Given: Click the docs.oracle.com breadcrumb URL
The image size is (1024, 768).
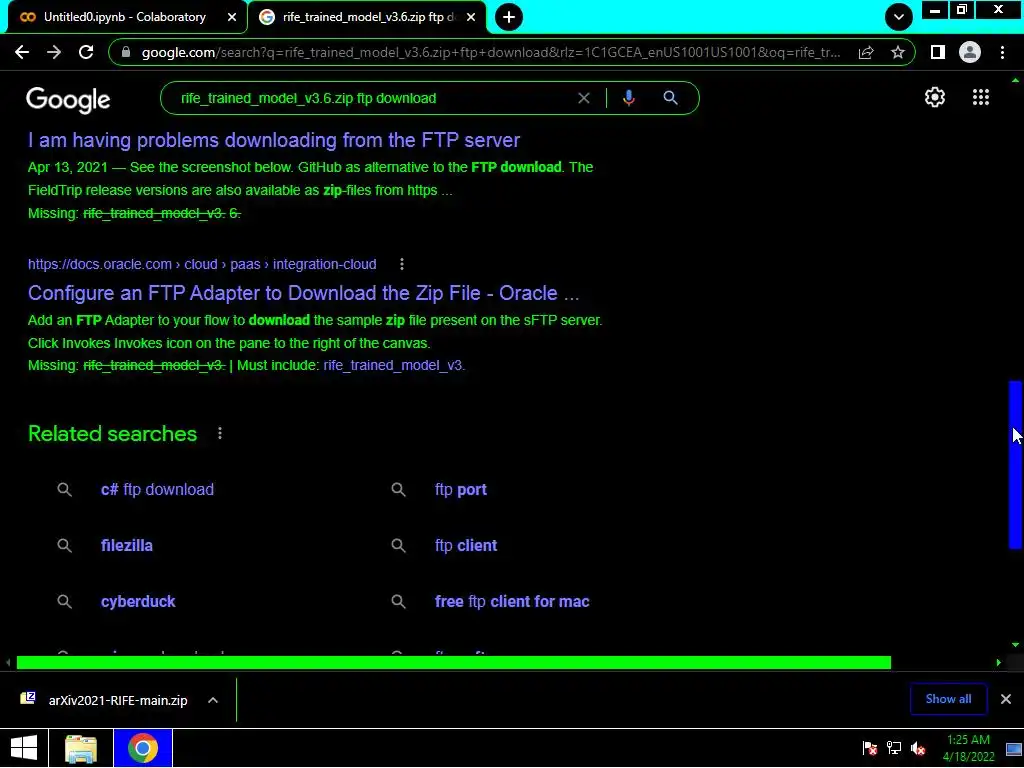Looking at the screenshot, I should tap(202, 264).
